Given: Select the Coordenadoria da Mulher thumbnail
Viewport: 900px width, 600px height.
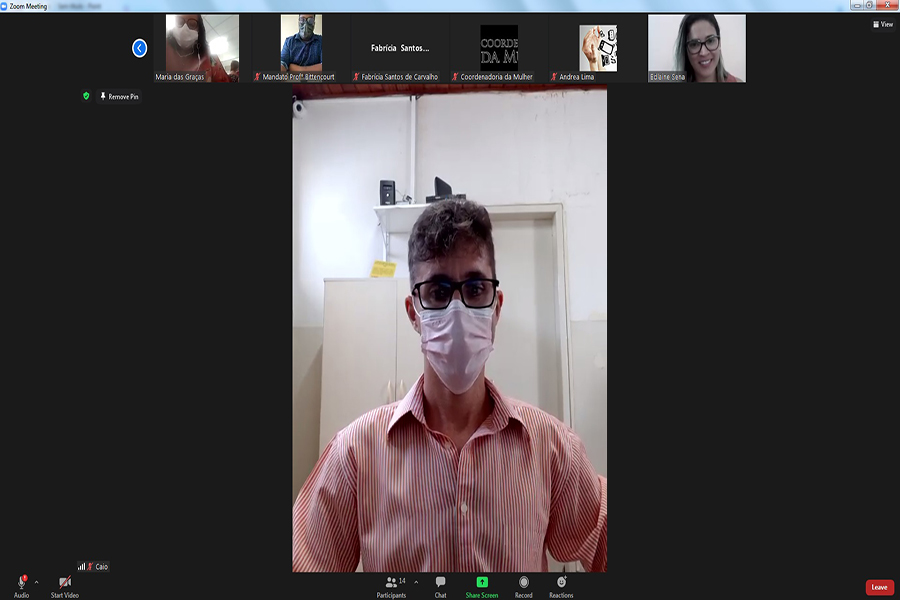Looking at the screenshot, I should tap(499, 47).
